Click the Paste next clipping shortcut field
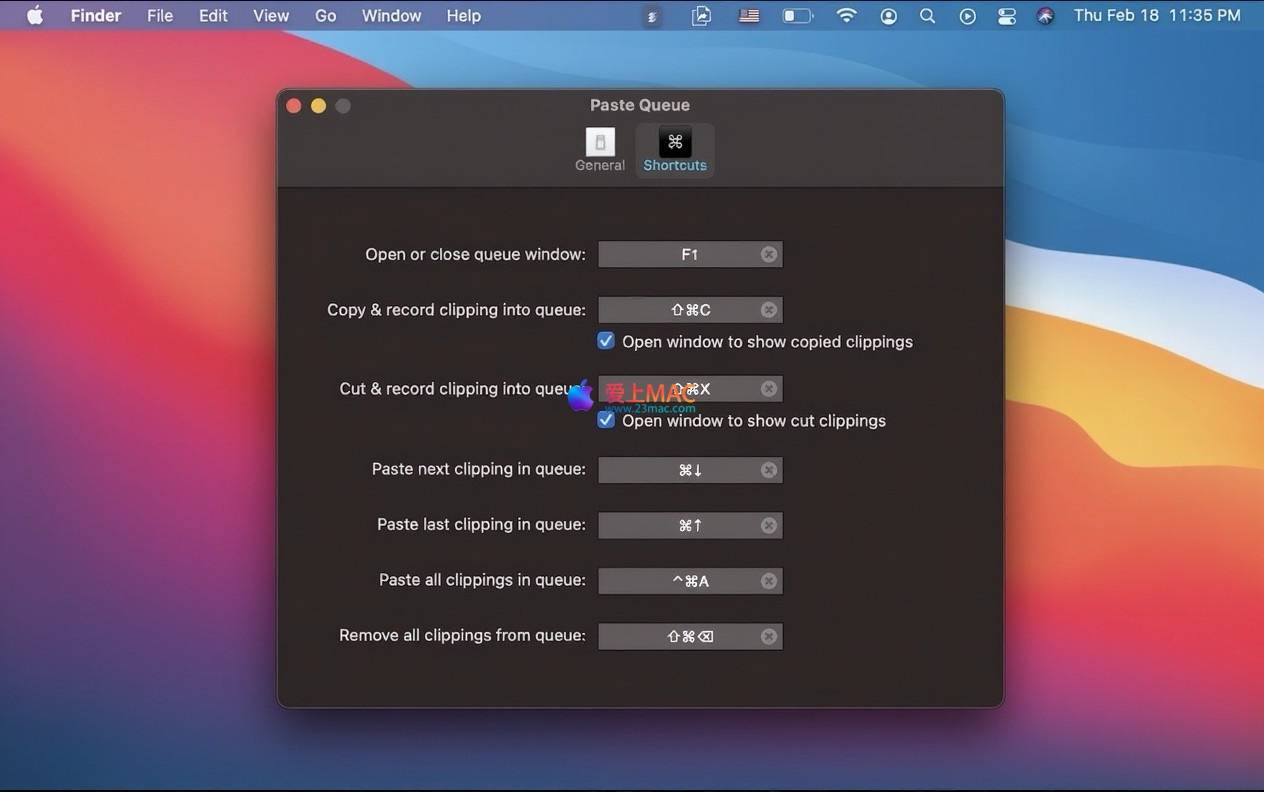Viewport: 1264px width, 792px height. (x=680, y=470)
